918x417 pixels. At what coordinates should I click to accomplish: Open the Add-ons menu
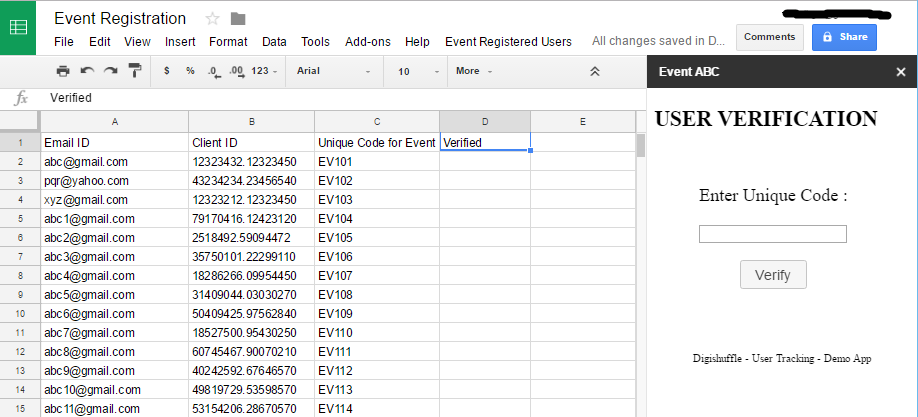pos(368,42)
